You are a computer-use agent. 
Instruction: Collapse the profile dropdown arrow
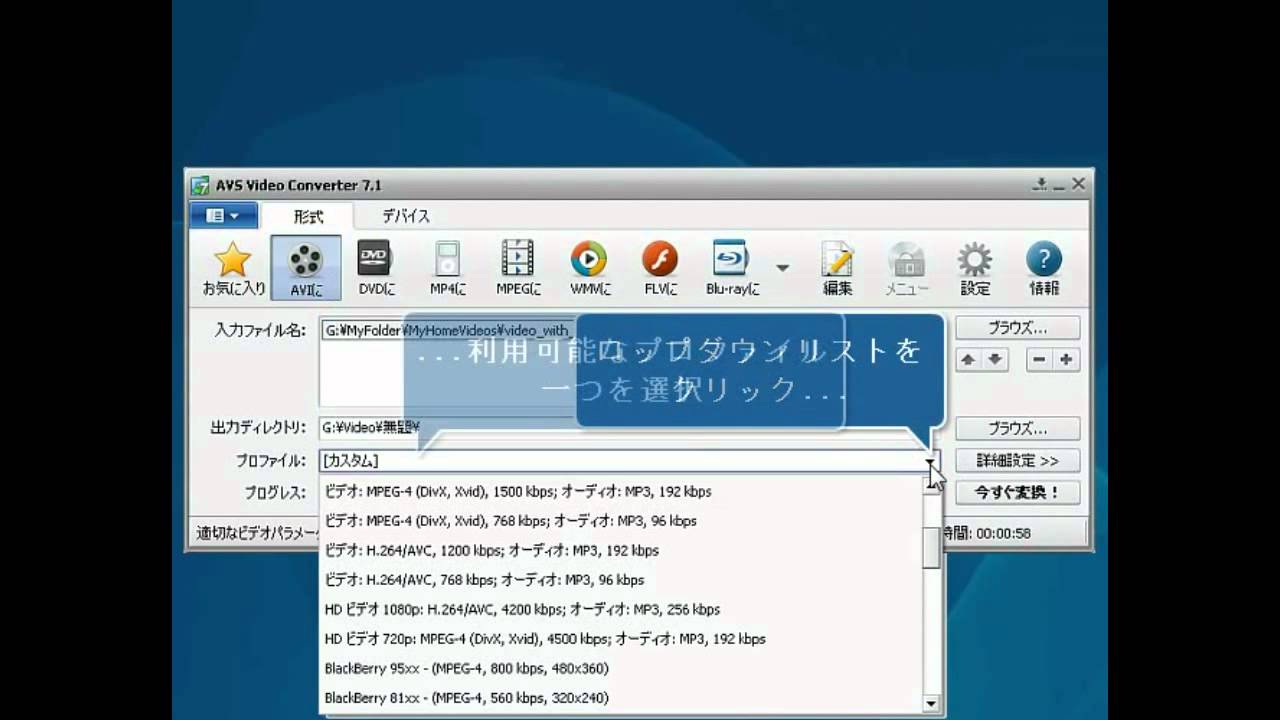click(931, 461)
